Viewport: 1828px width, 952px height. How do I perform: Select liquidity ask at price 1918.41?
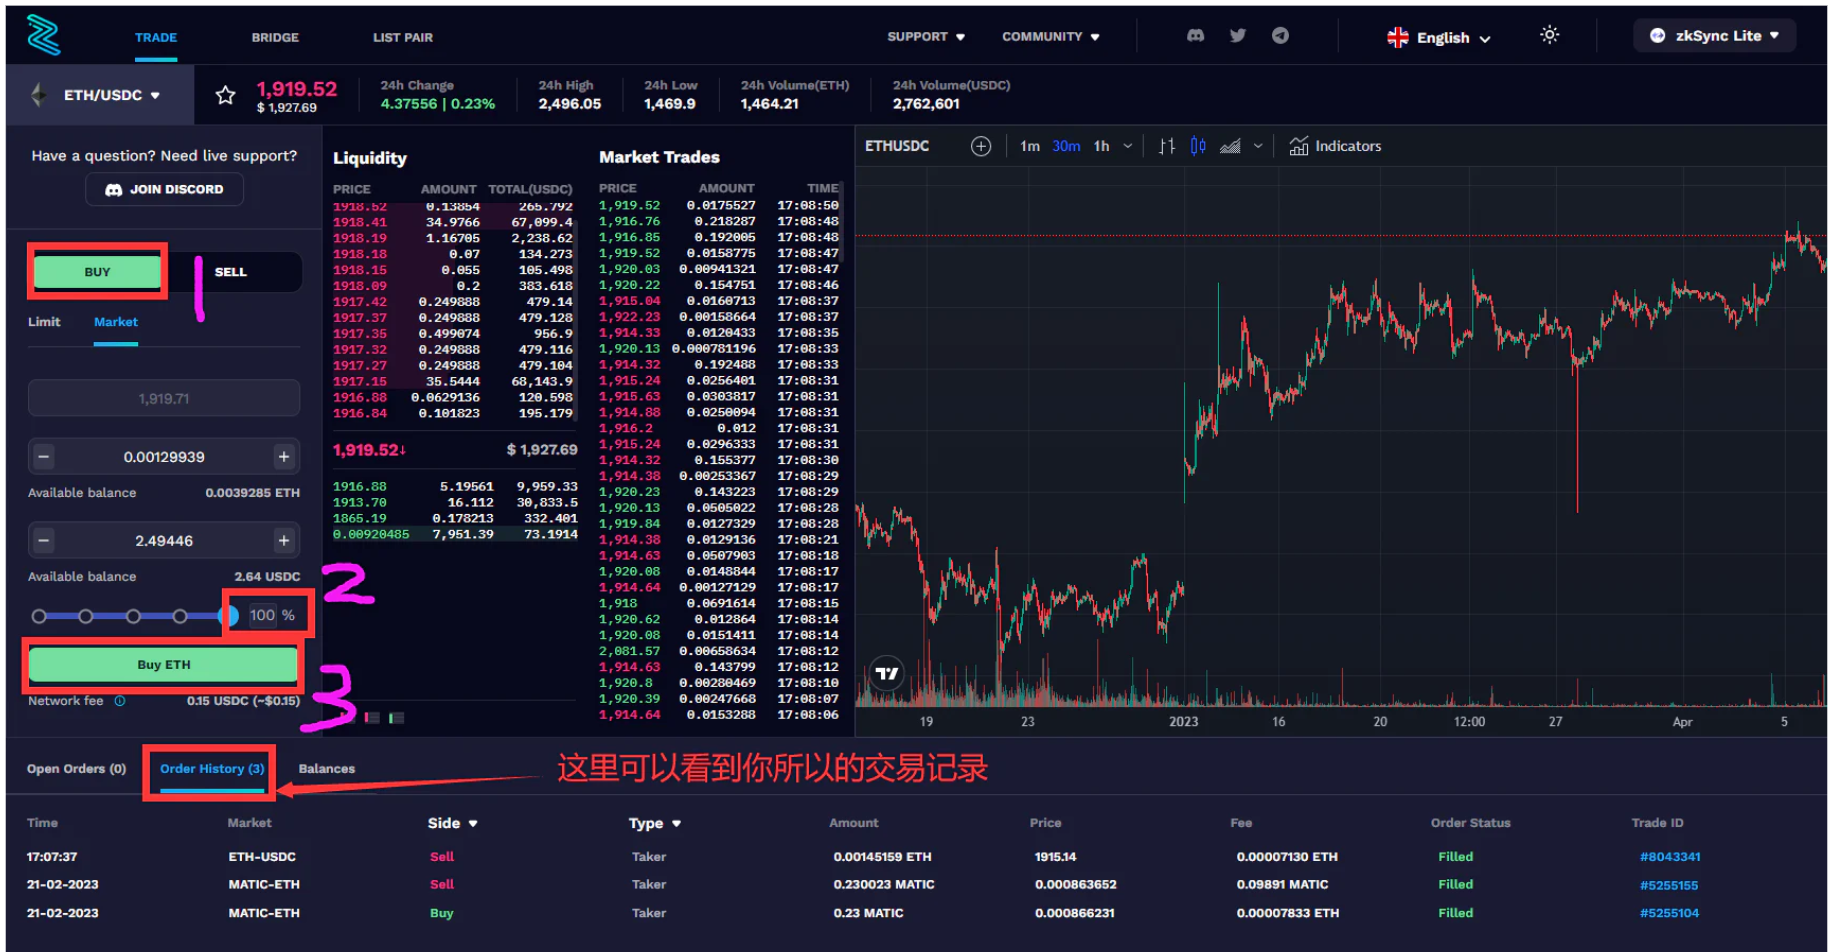point(453,222)
